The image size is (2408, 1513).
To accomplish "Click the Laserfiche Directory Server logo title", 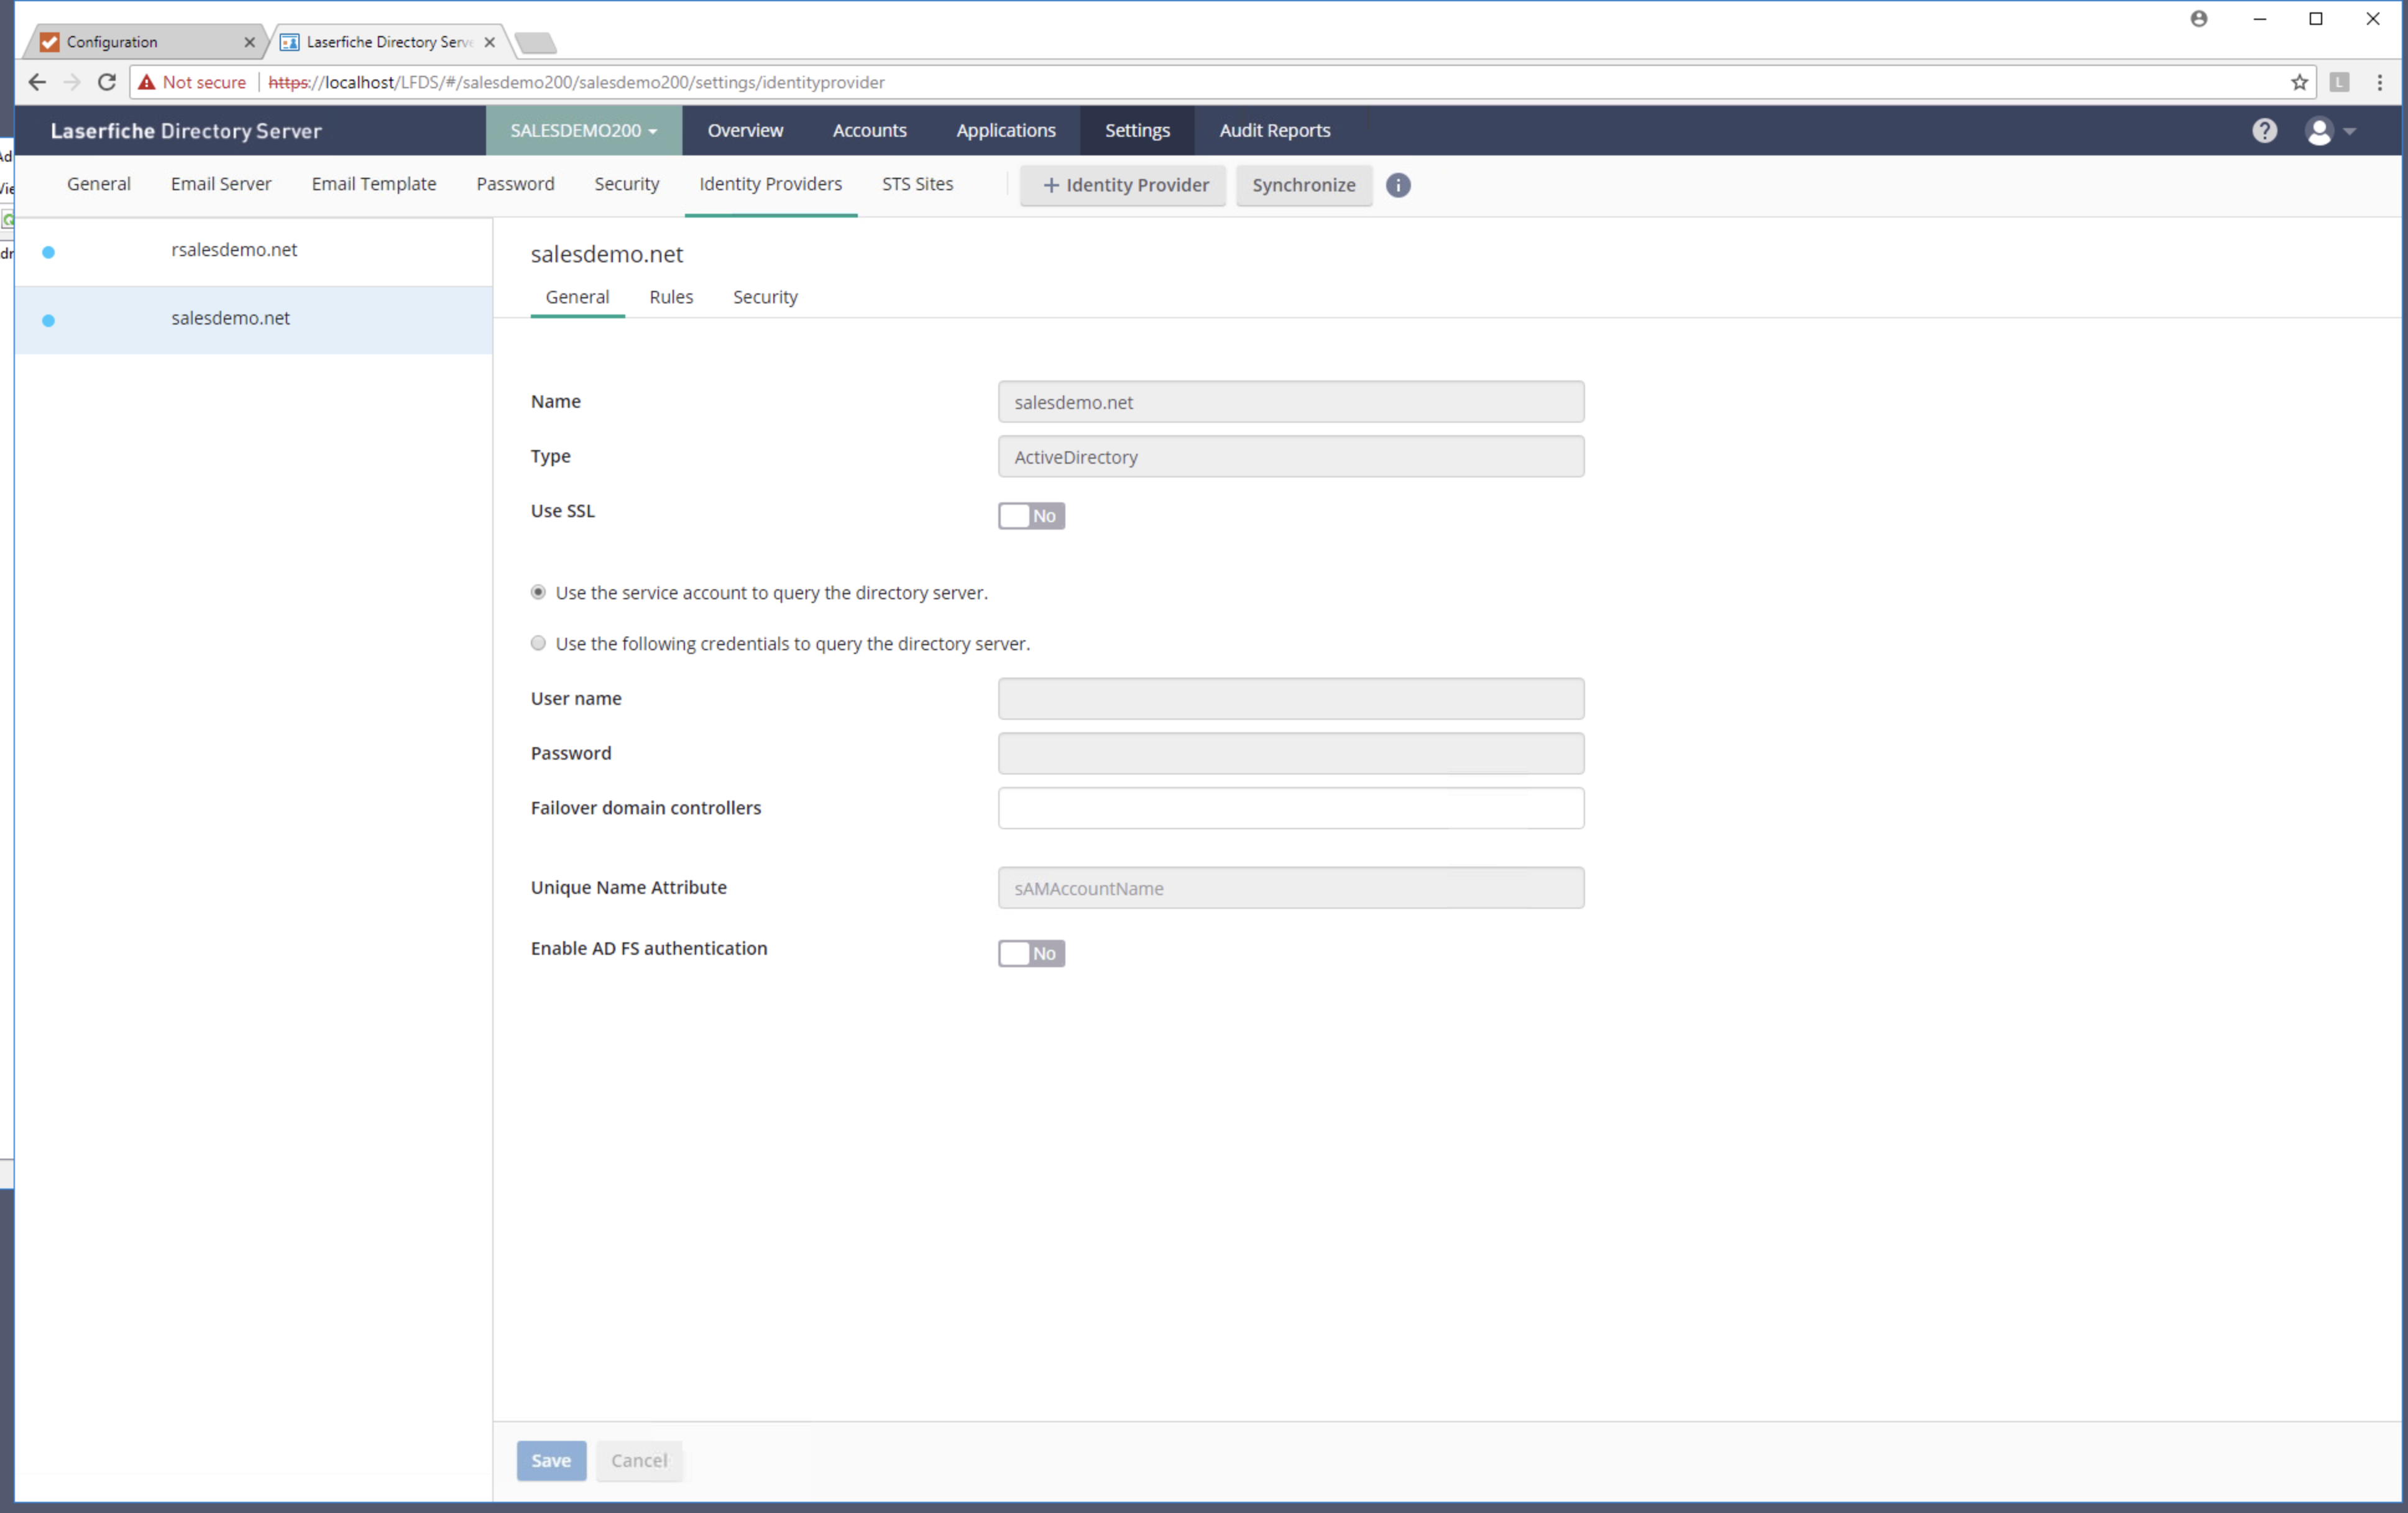I will [186, 131].
